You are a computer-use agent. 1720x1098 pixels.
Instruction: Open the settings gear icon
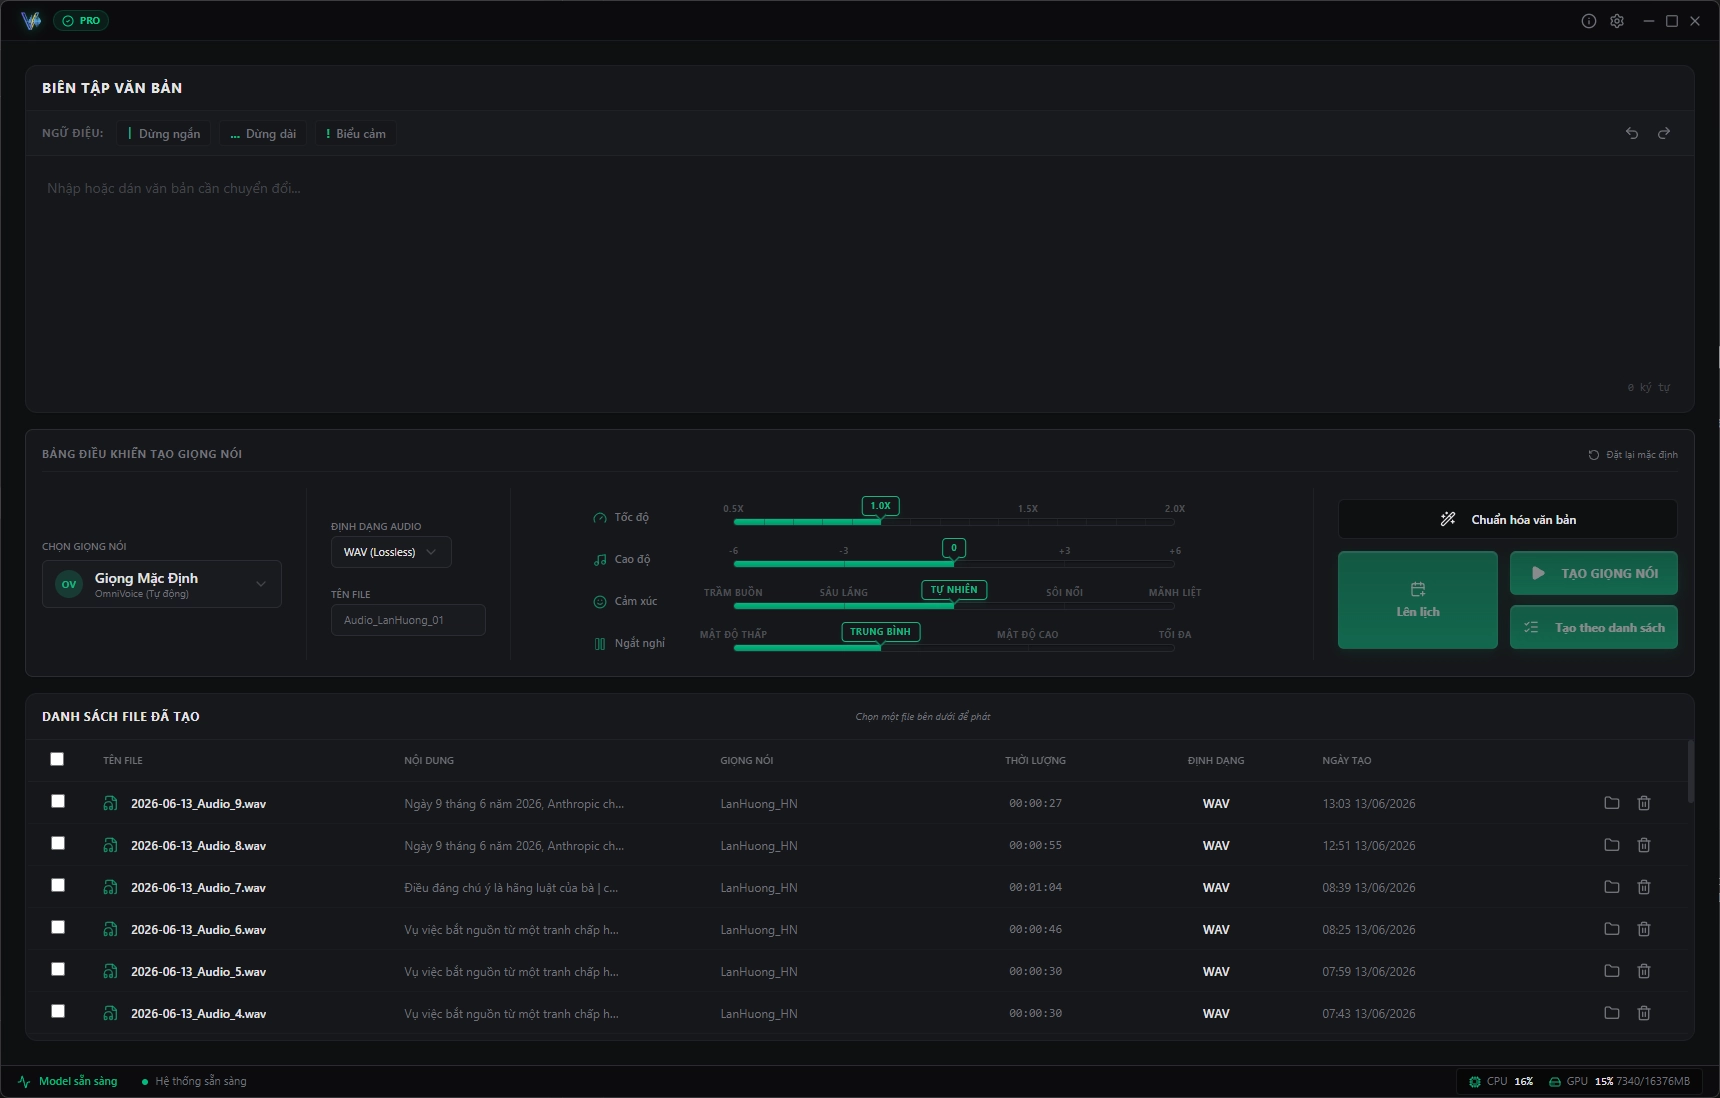[1617, 21]
